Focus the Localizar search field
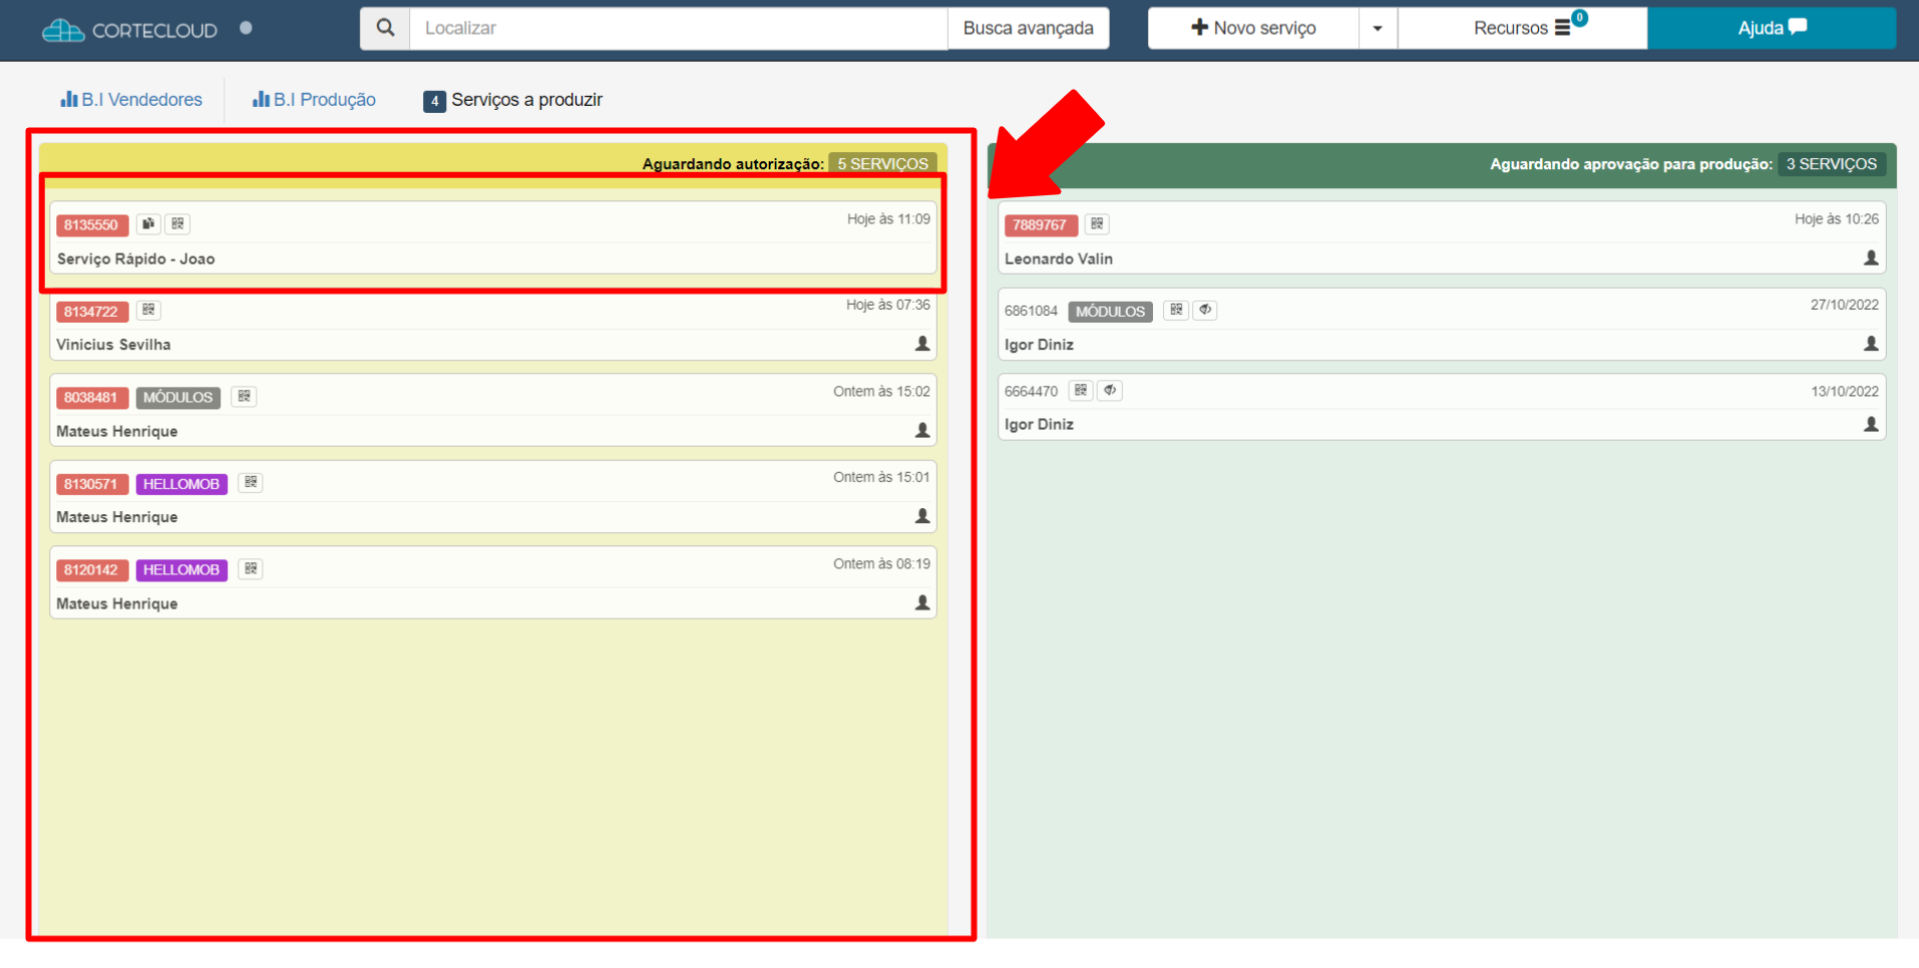This screenshot has width=1919, height=968. (x=679, y=28)
